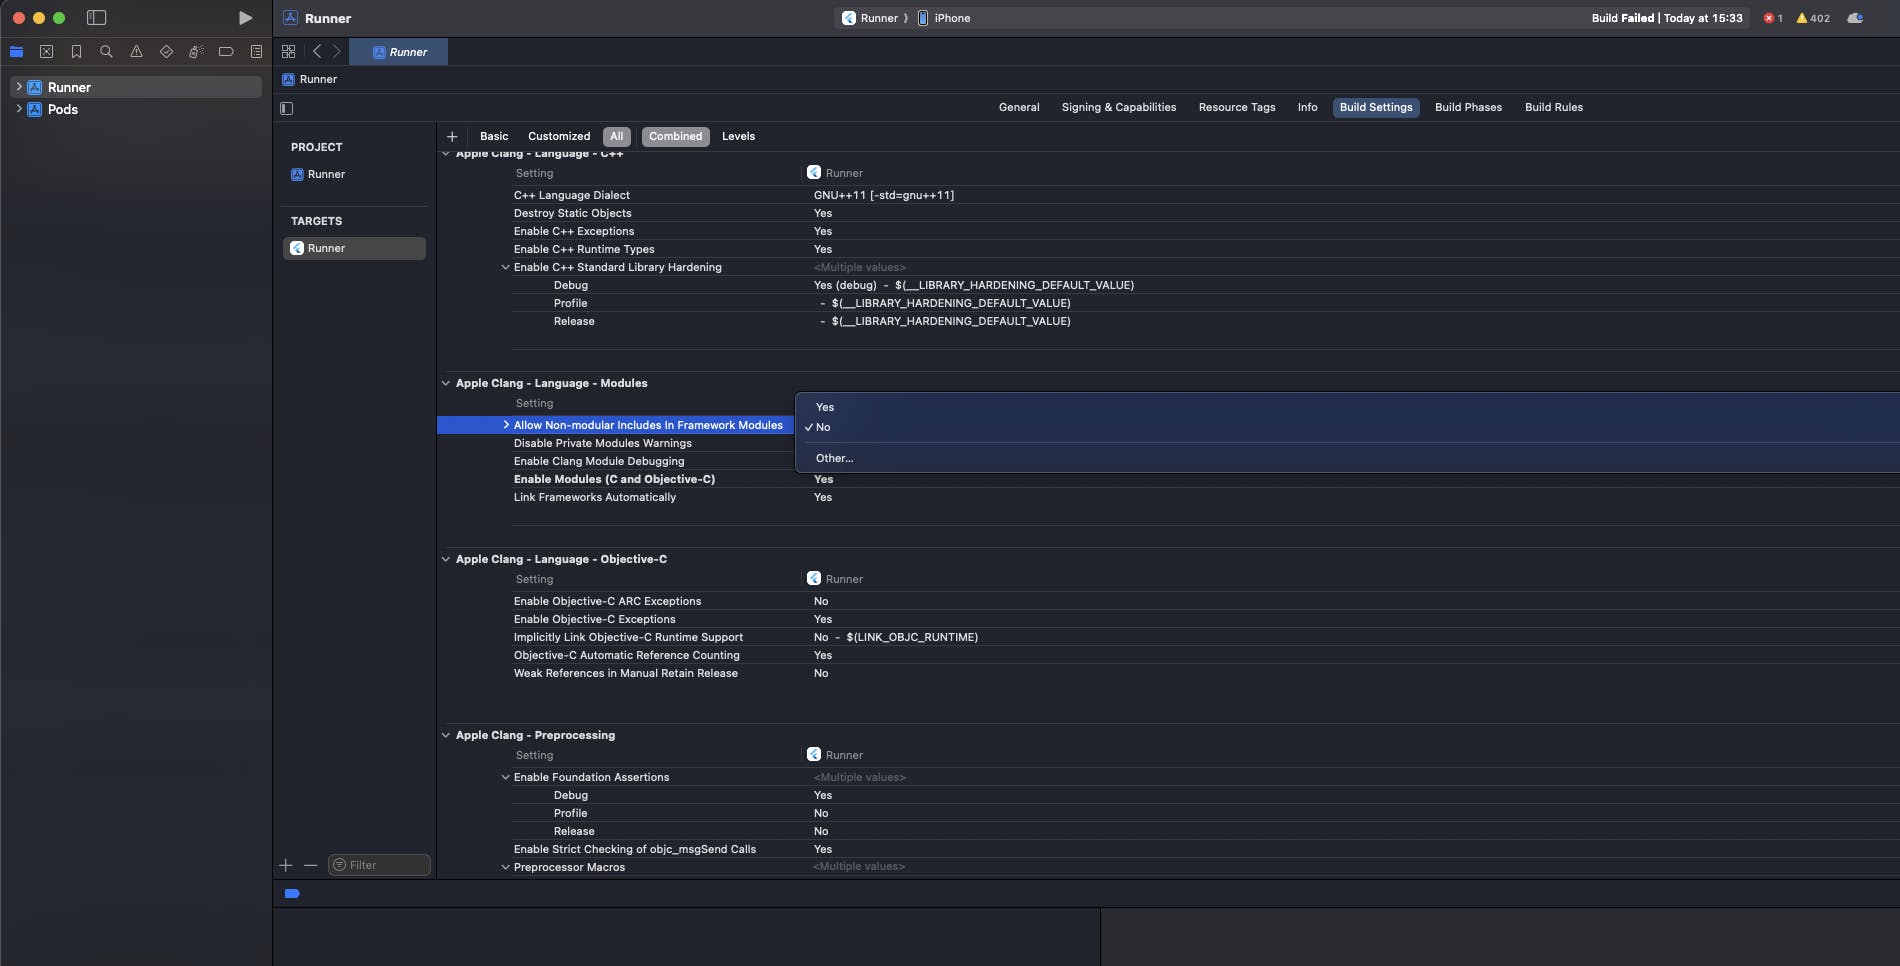Screen dimensions: 1900x966
Task: Choose Yes in the dropdown menu
Action: coord(825,407)
